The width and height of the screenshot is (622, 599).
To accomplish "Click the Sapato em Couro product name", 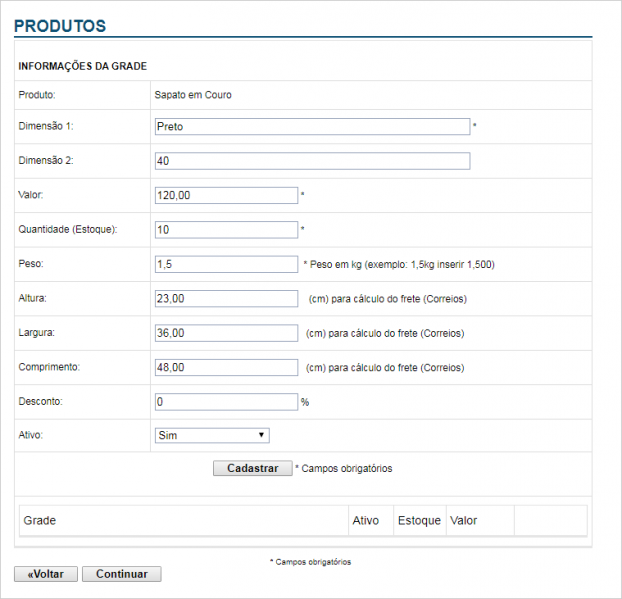I will (192, 95).
